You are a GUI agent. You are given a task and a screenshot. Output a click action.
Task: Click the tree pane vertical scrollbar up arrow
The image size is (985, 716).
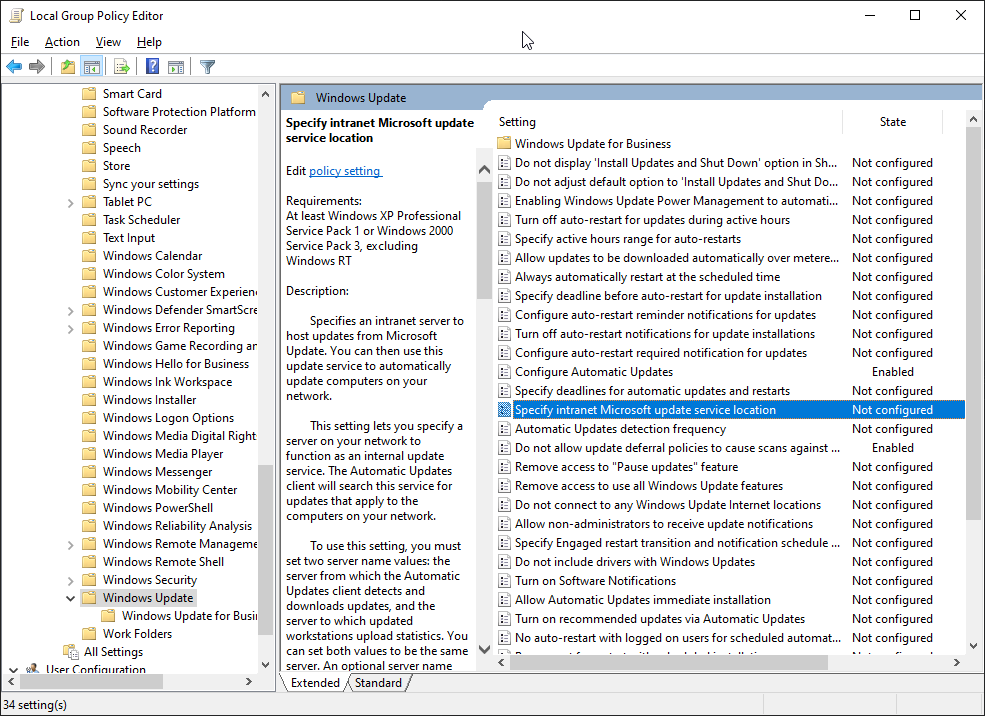[265, 94]
